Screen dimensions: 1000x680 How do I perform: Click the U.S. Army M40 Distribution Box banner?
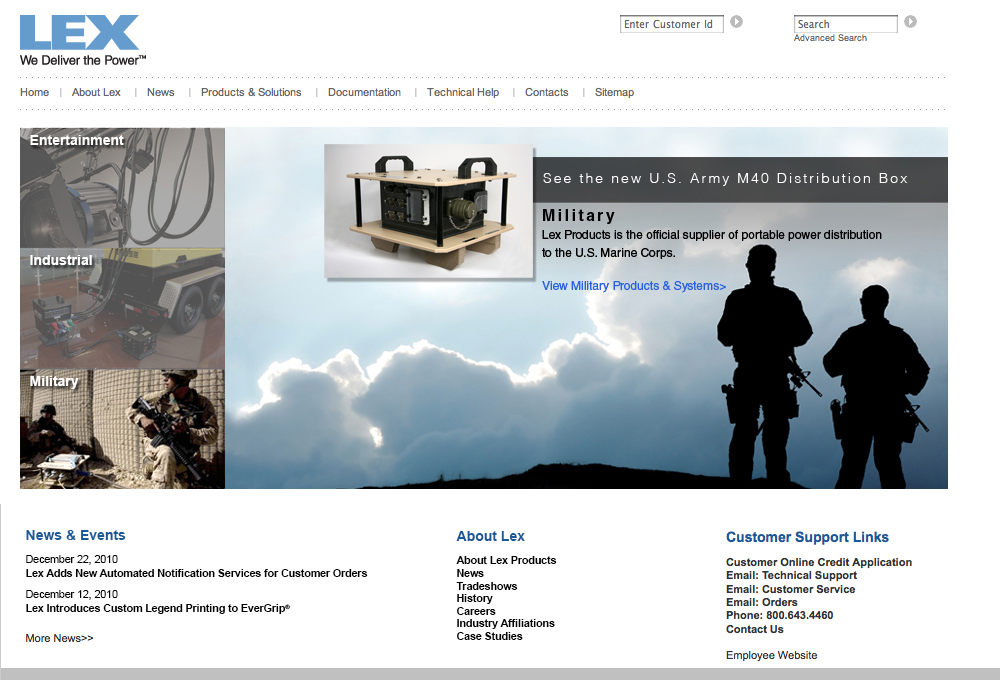(x=740, y=179)
